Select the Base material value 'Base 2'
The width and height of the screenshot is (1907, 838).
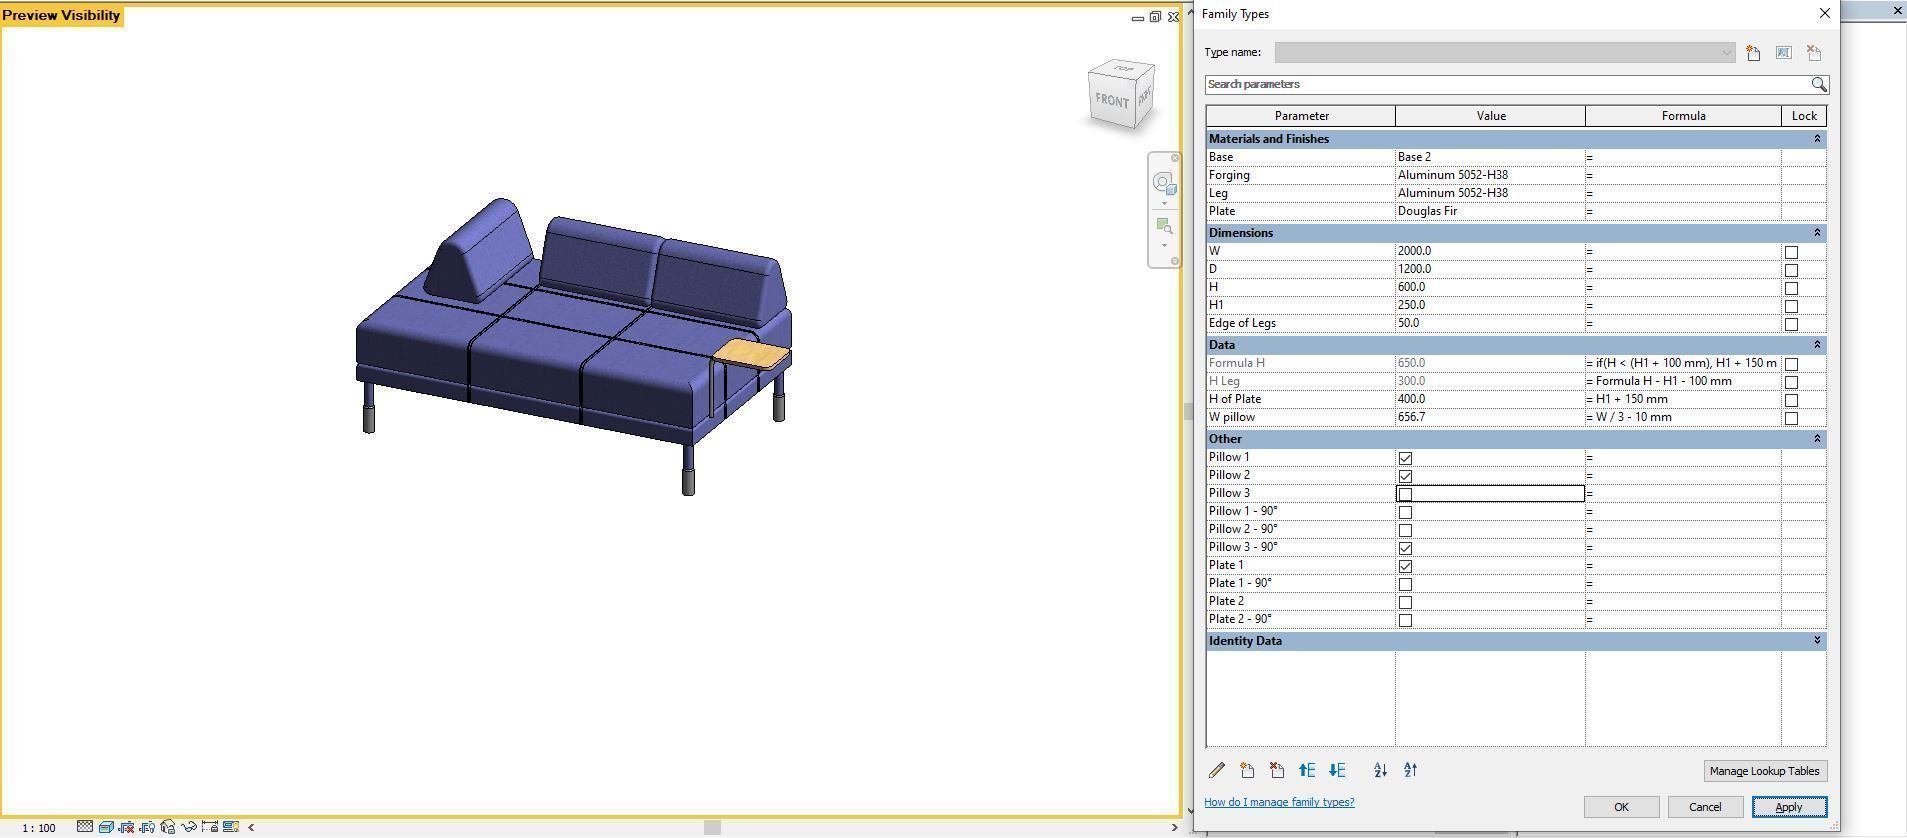coord(1490,157)
